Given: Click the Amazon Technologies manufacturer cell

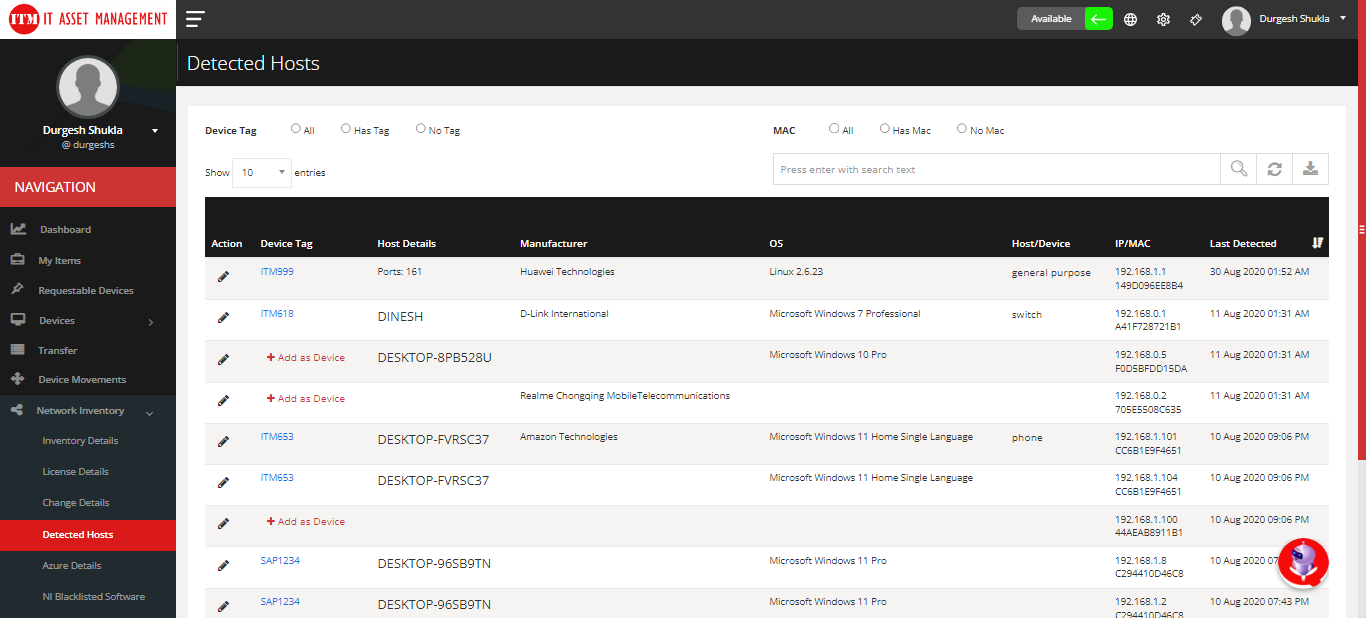Looking at the screenshot, I should tap(569, 437).
